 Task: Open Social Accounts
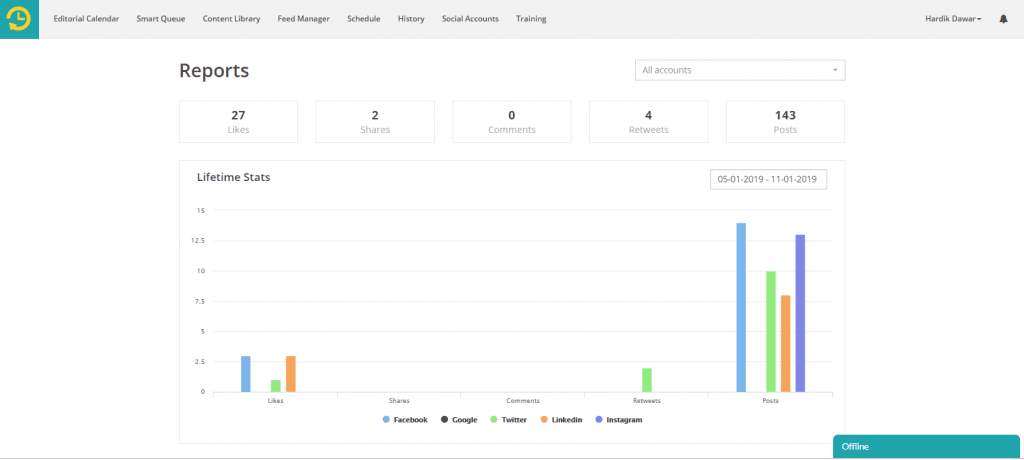tap(470, 19)
